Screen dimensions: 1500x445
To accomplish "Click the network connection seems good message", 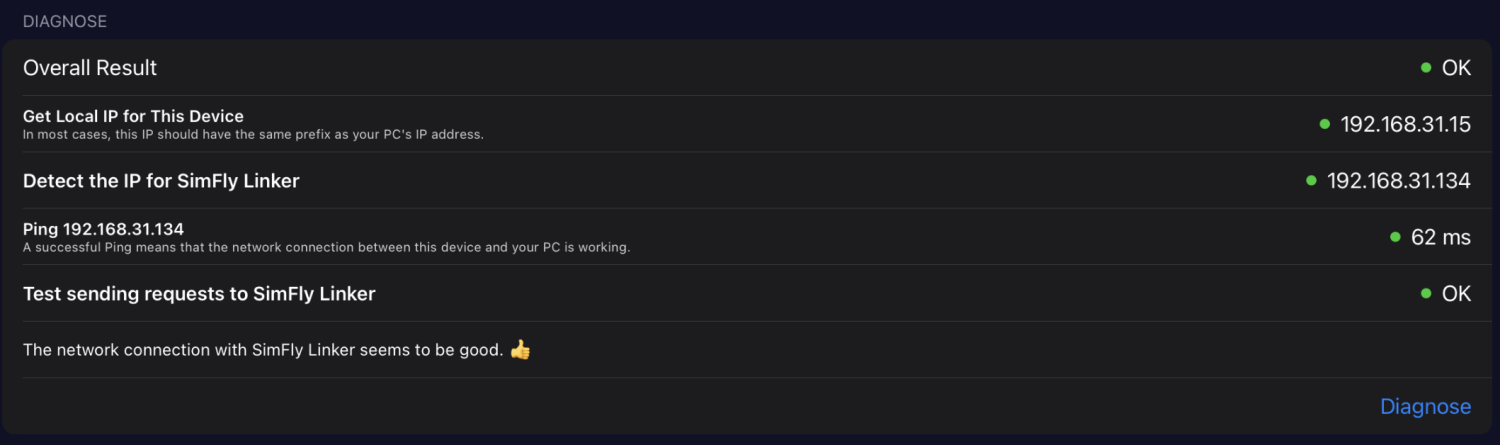I will tap(262, 350).
